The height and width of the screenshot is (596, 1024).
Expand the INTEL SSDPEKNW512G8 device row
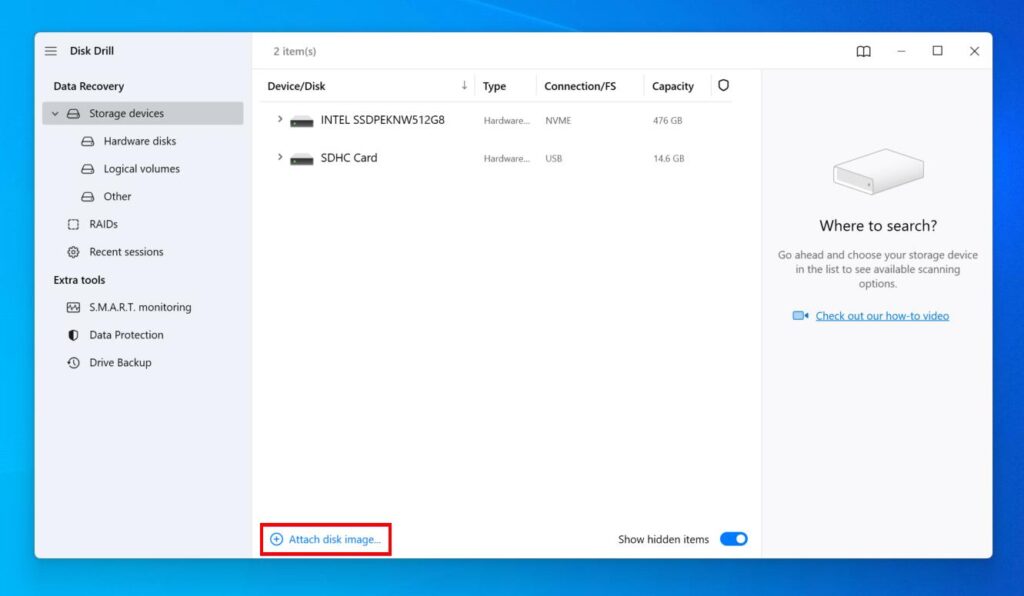tap(280, 120)
